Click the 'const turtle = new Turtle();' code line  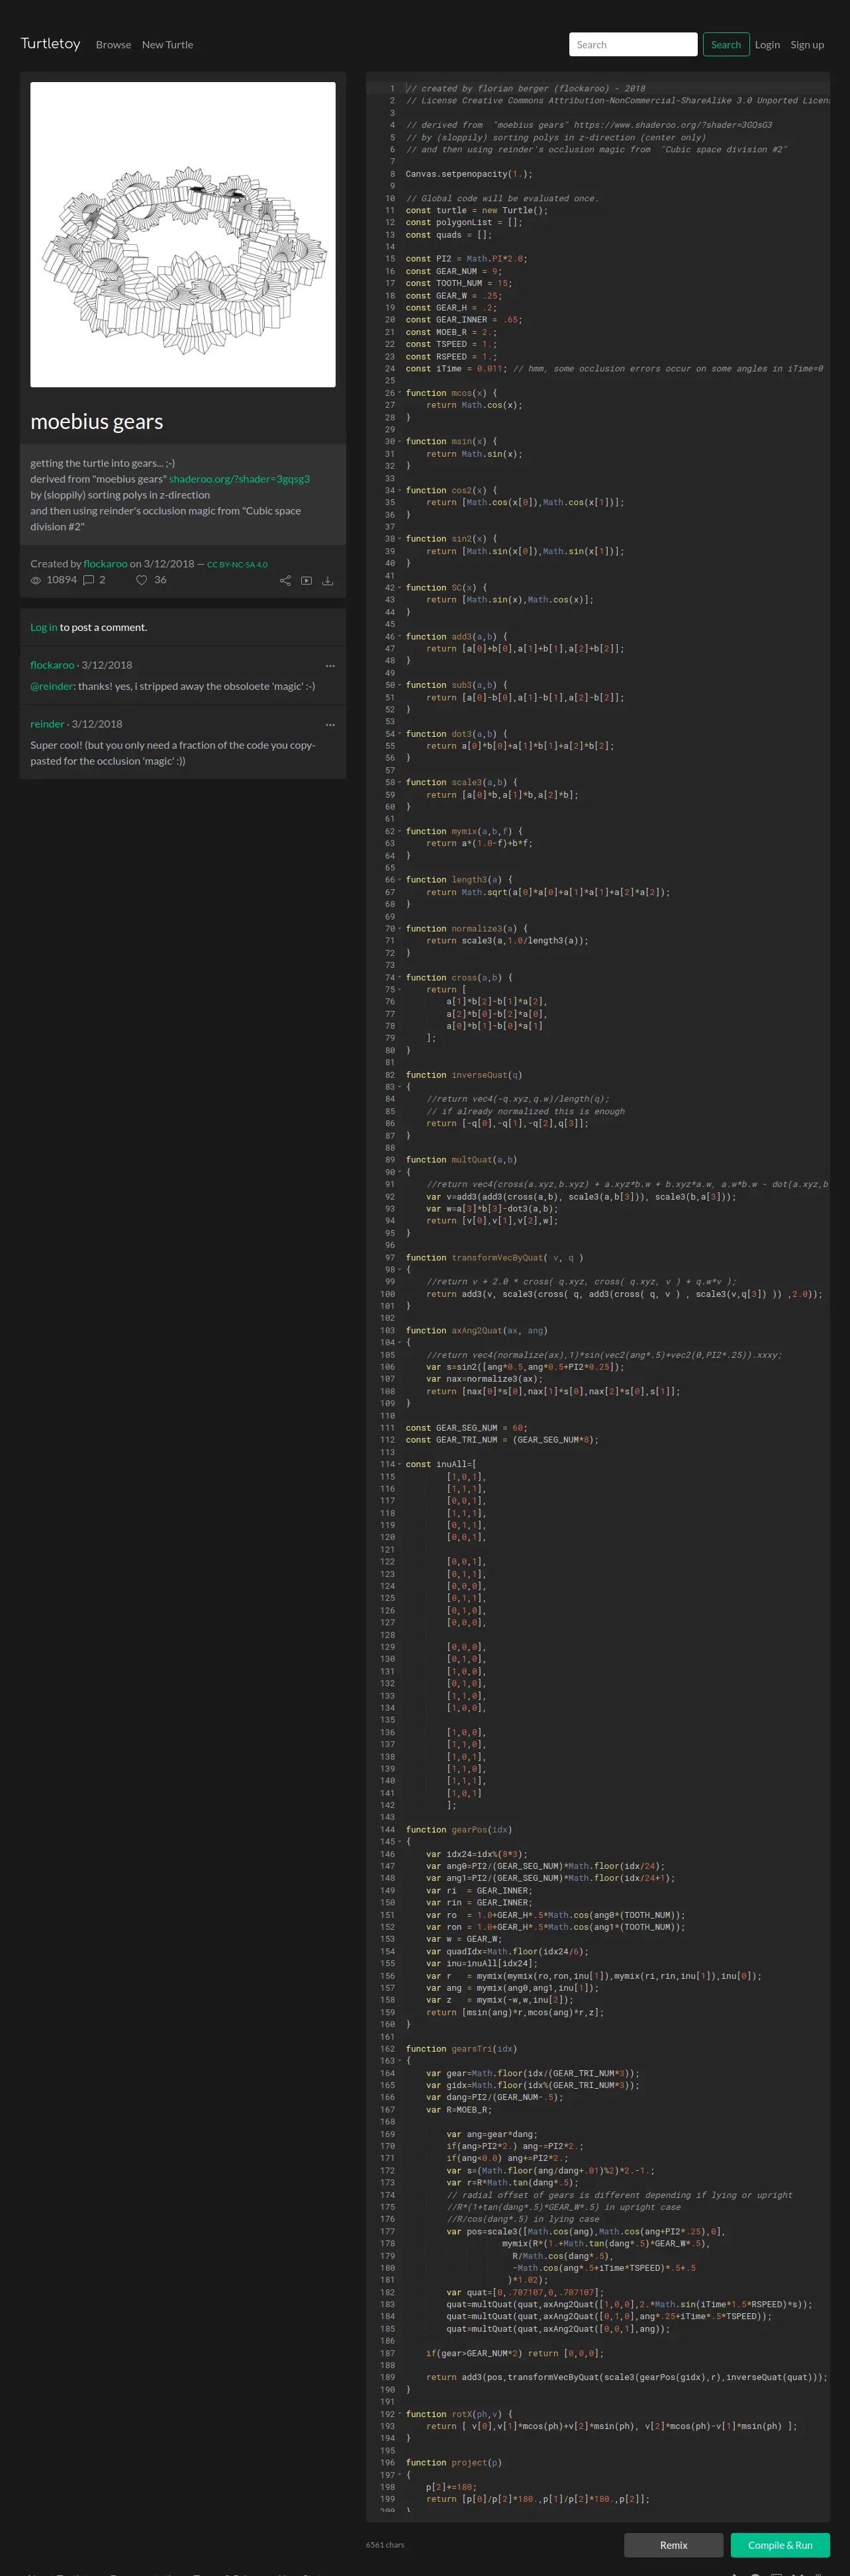pyautogui.click(x=477, y=210)
